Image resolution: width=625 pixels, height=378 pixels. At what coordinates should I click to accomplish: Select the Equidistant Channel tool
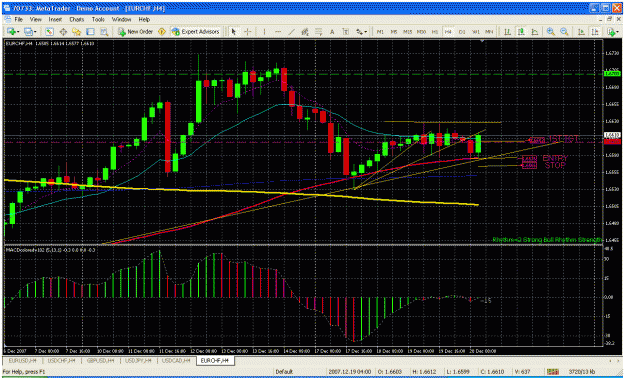coord(305,32)
